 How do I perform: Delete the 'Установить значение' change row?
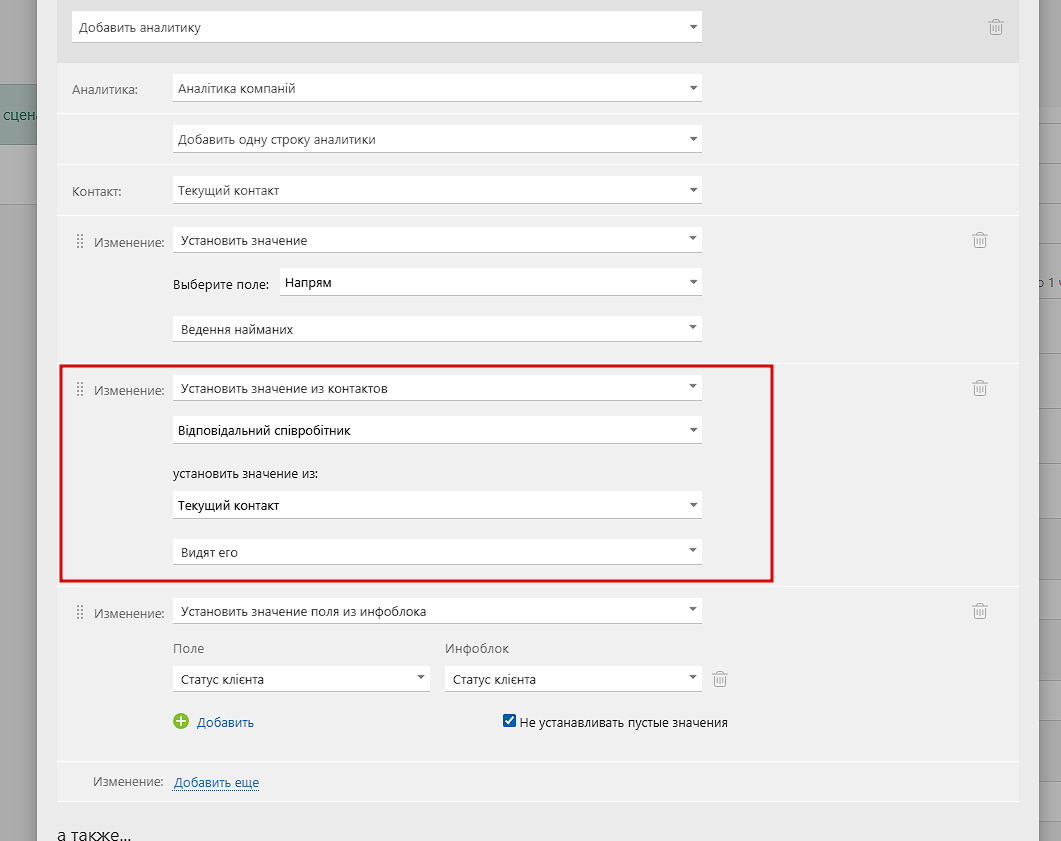pyautogui.click(x=980, y=240)
